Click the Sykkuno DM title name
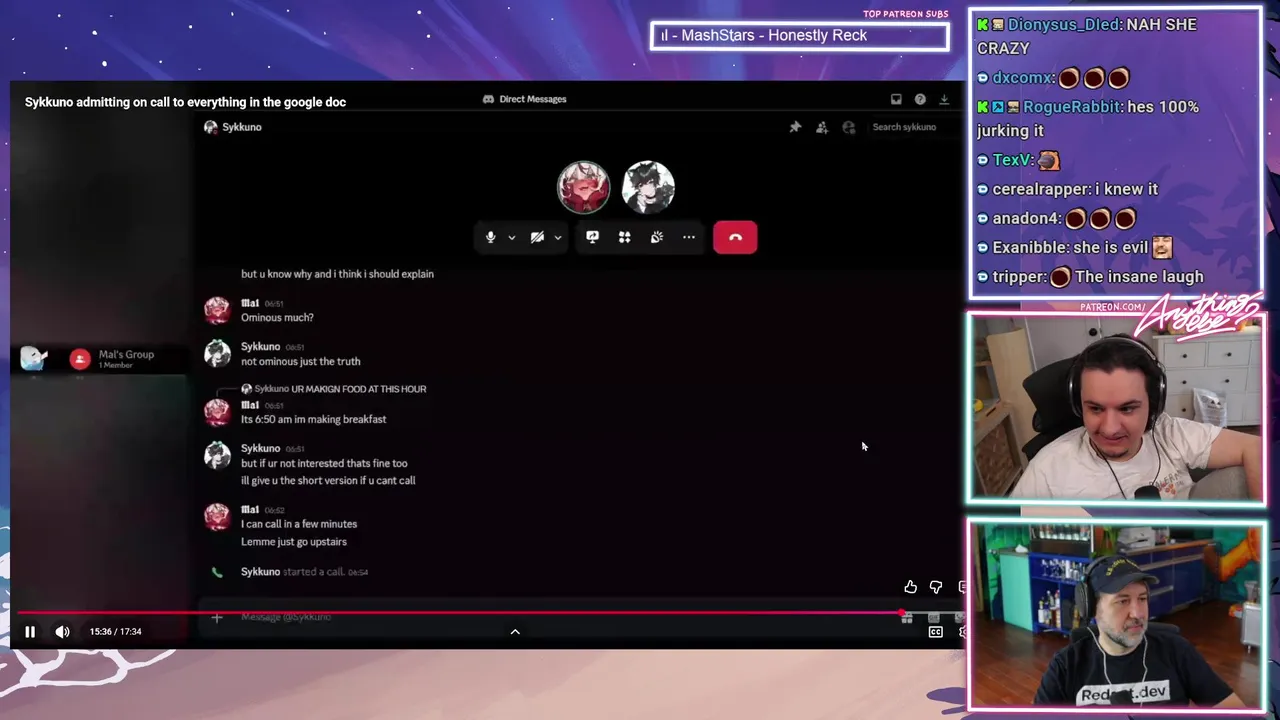Viewport: 1280px width, 720px height. [x=242, y=127]
